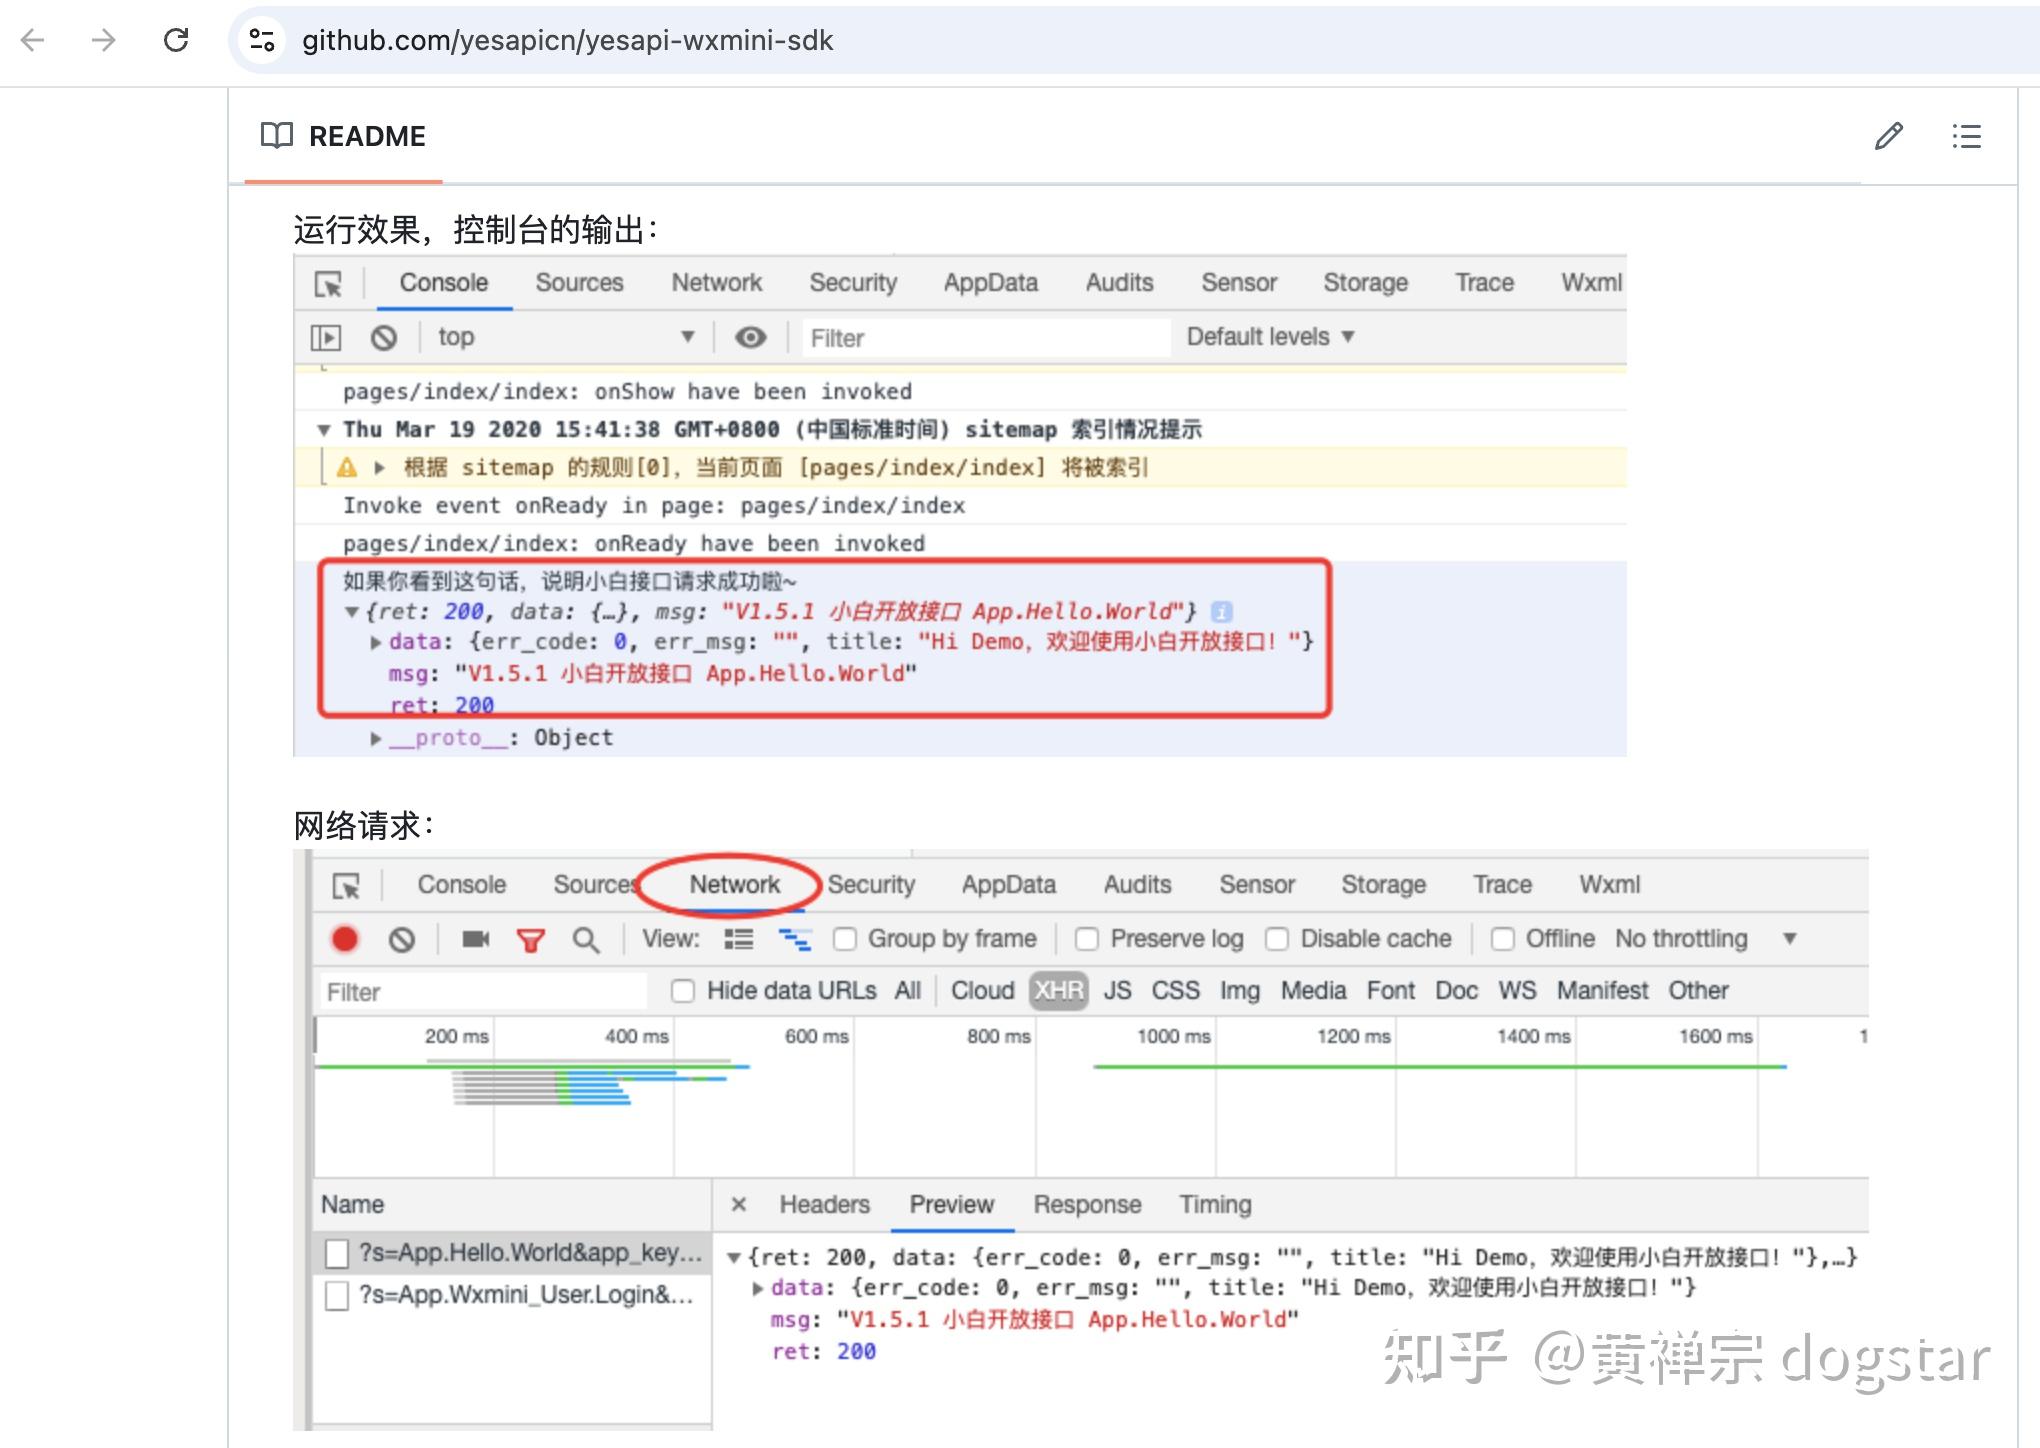Edit the README with the pencil icon
2040x1448 pixels.
click(1888, 136)
